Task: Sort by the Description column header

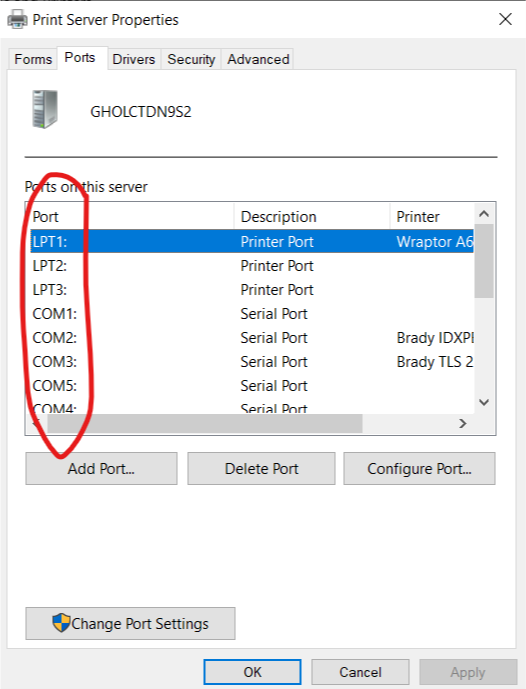Action: point(312,216)
